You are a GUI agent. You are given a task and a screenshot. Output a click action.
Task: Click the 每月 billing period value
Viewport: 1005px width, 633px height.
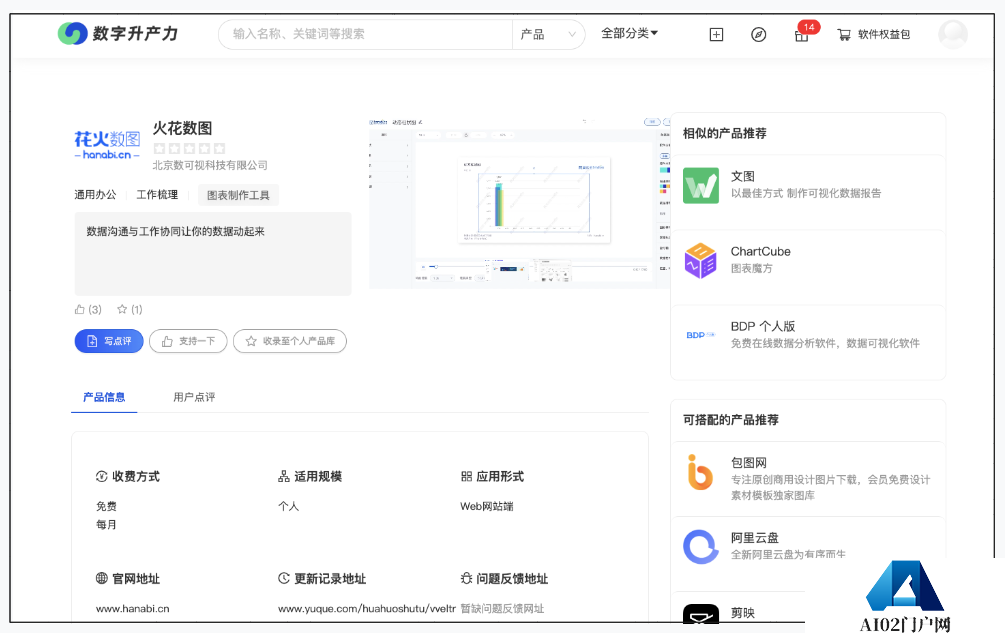tap(106, 525)
